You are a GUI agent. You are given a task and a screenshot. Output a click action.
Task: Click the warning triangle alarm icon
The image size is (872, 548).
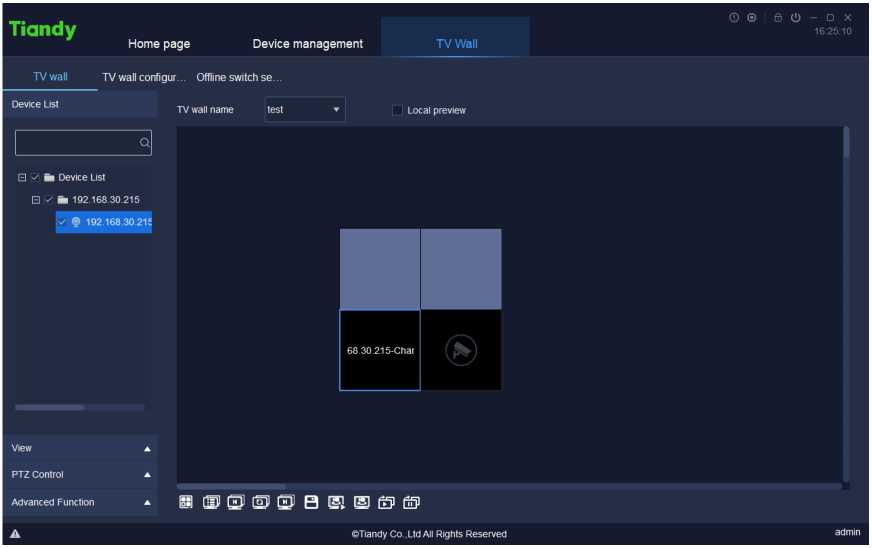pos(15,534)
